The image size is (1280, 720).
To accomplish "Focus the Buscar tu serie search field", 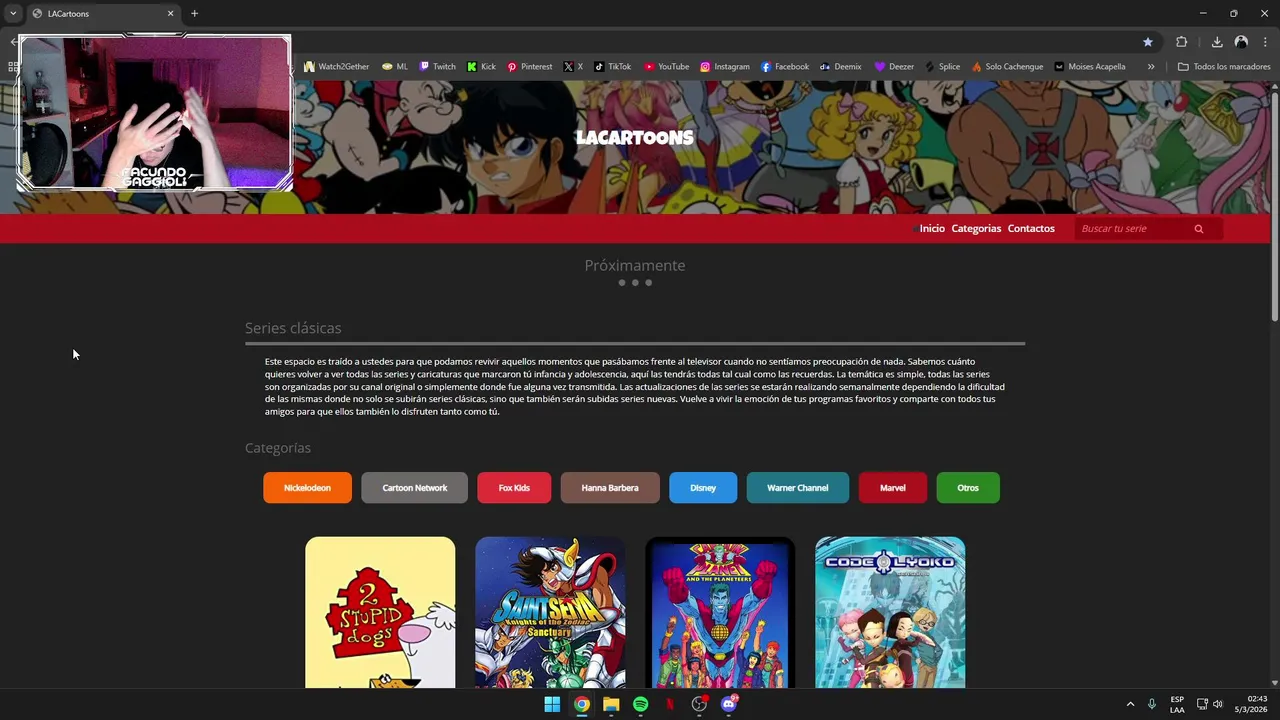I will point(1135,229).
